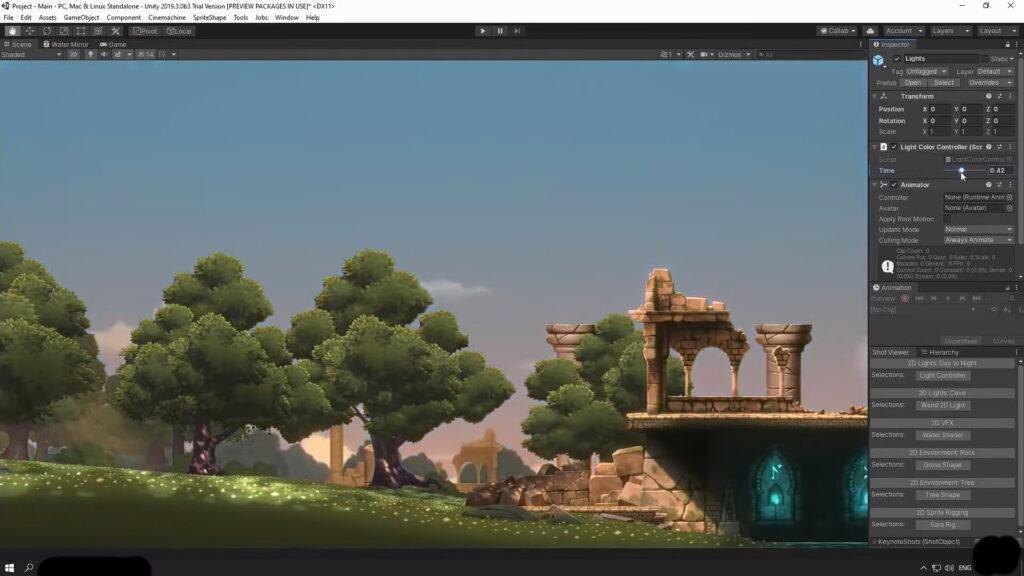Pick Animator Controller with object picker
The width and height of the screenshot is (1024, 576).
(1010, 197)
